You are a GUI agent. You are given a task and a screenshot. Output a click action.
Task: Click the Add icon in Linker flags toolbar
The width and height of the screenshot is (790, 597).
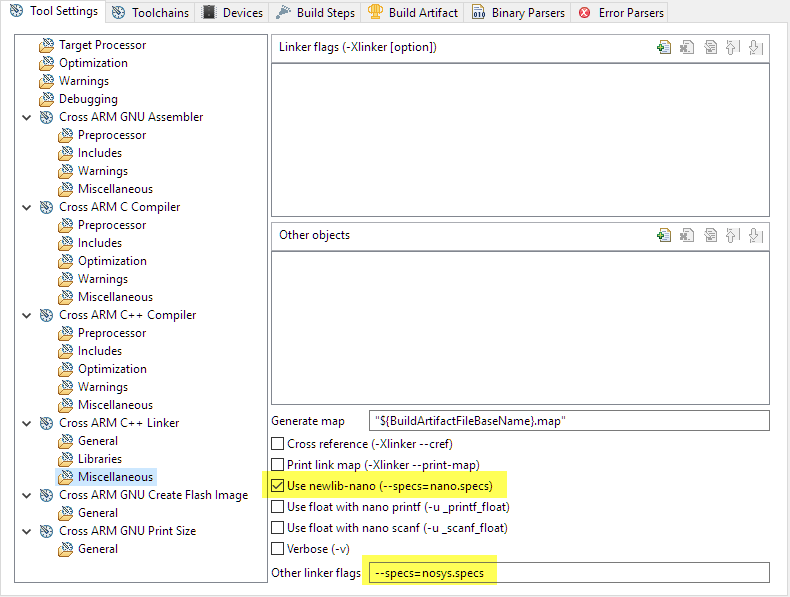click(x=664, y=47)
